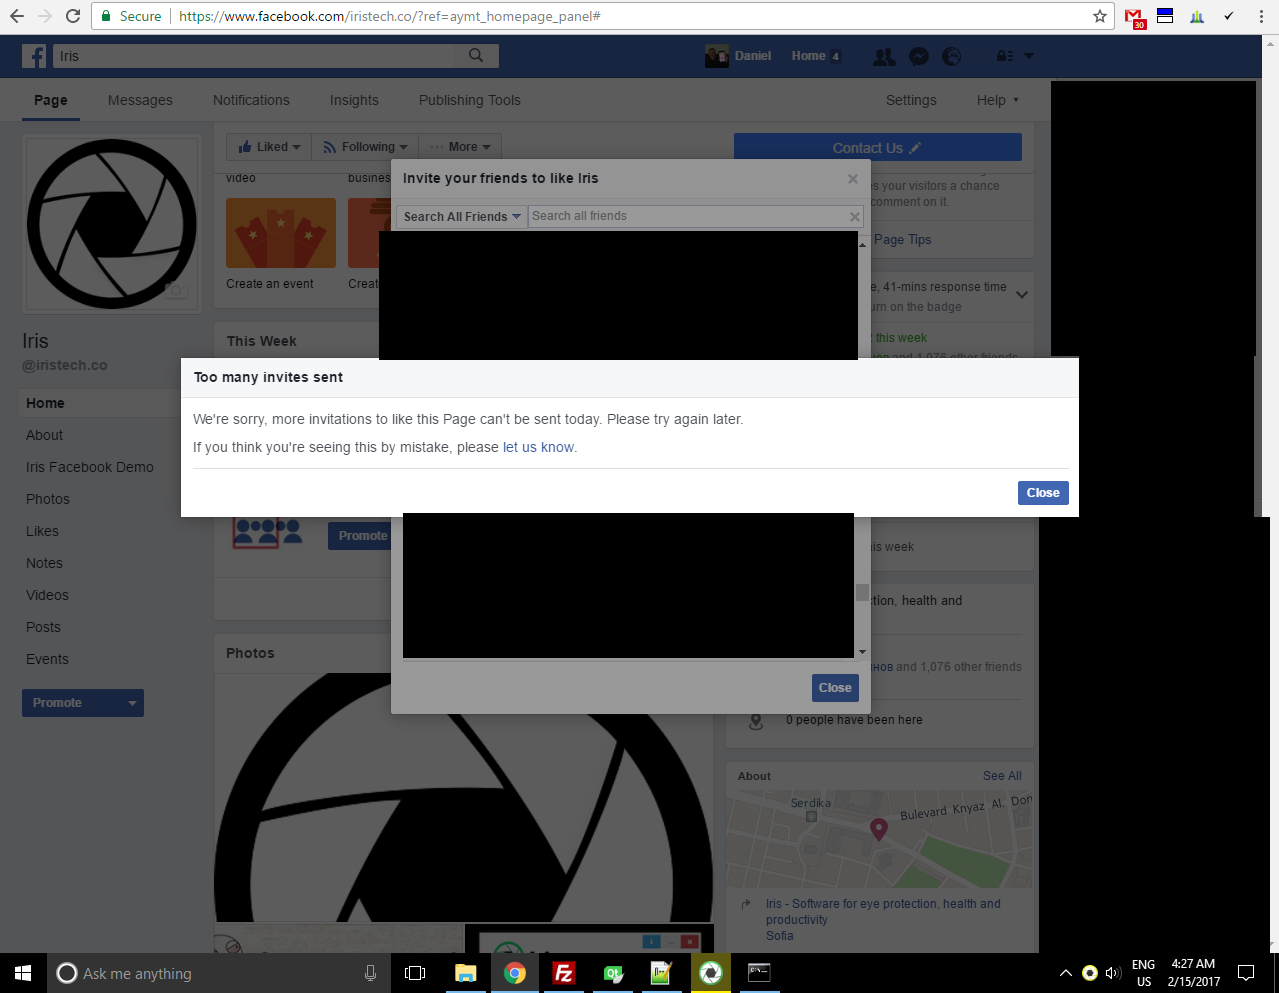Screen dimensions: 1279x993
Task: Open the Liked dropdown button
Action: 269,147
